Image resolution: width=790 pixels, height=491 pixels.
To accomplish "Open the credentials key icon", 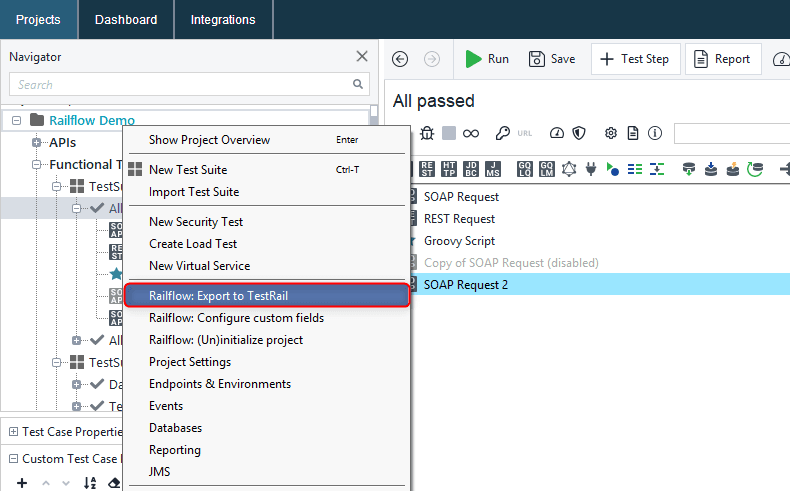I will coord(502,133).
